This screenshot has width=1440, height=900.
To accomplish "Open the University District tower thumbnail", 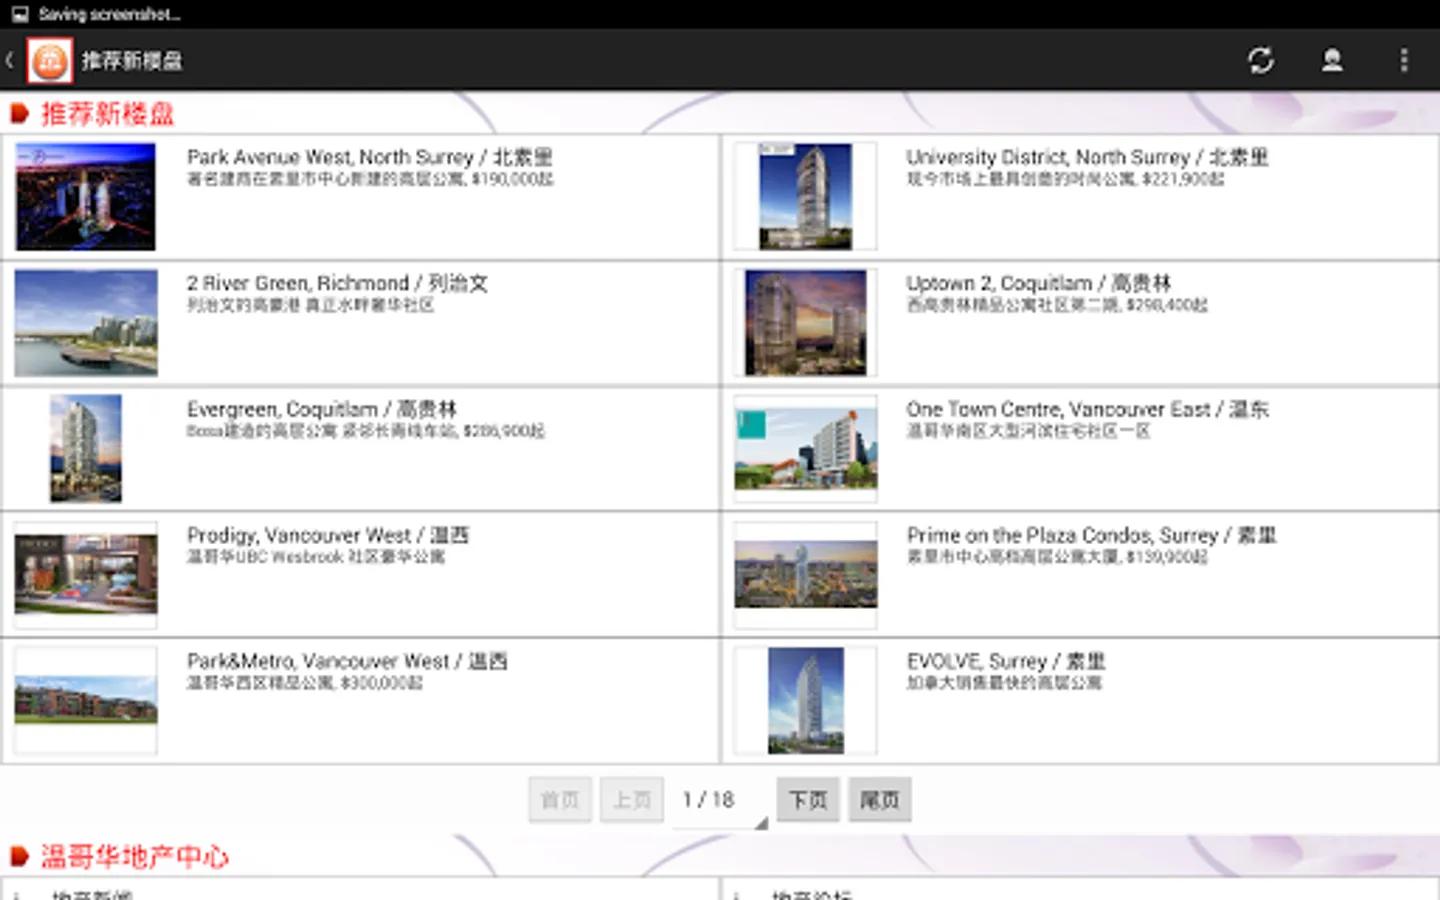I will (806, 196).
